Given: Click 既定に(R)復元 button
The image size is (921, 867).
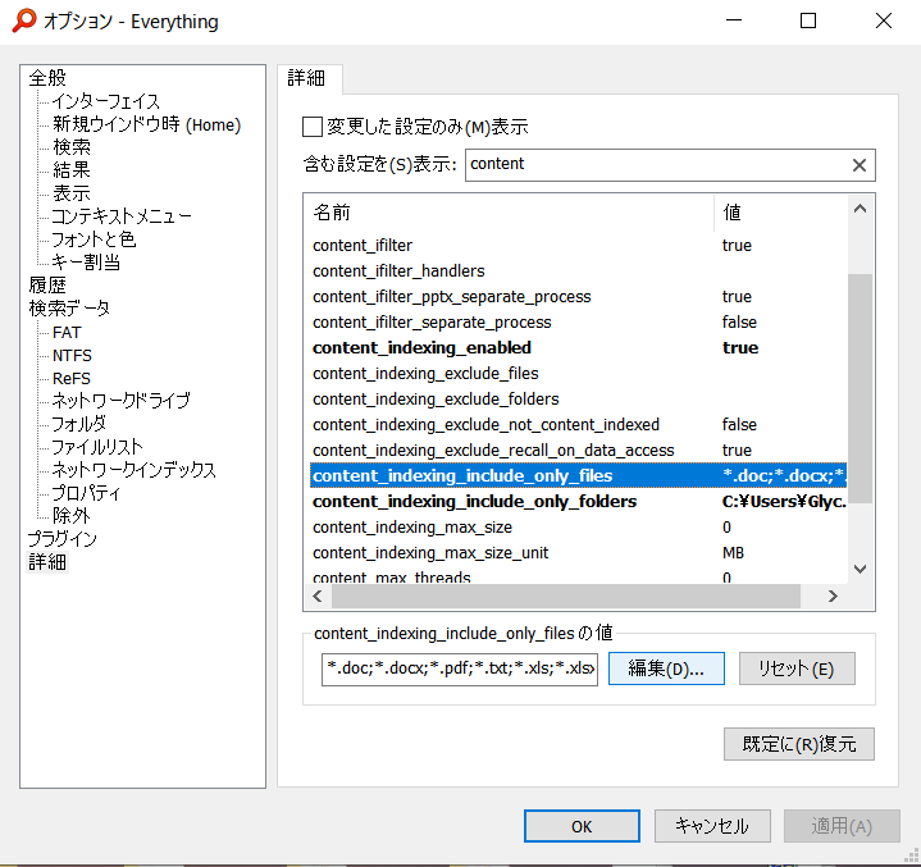Looking at the screenshot, I should click(x=799, y=744).
